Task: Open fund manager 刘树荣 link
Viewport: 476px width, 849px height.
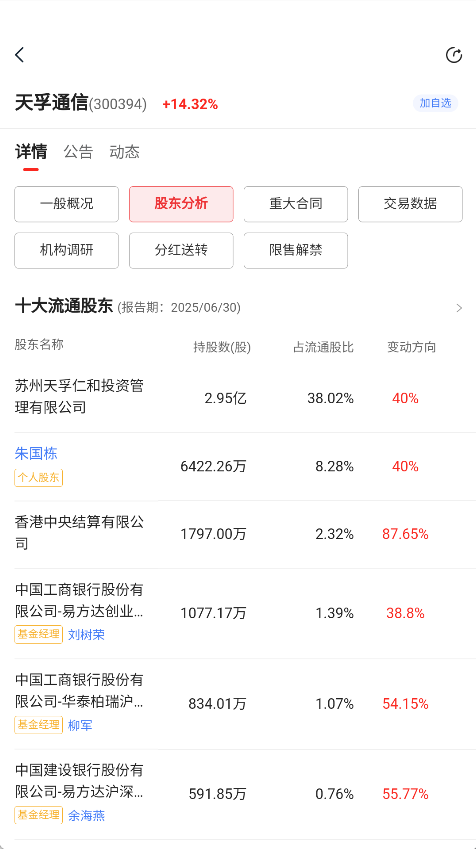Action: (86, 635)
